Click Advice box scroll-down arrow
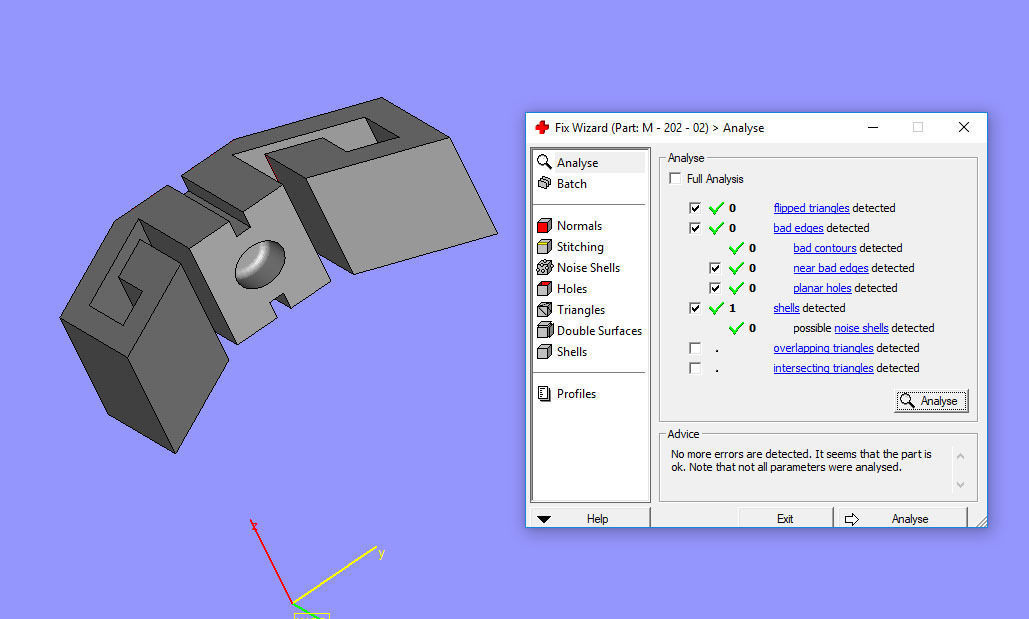The width and height of the screenshot is (1029, 619). (x=960, y=484)
